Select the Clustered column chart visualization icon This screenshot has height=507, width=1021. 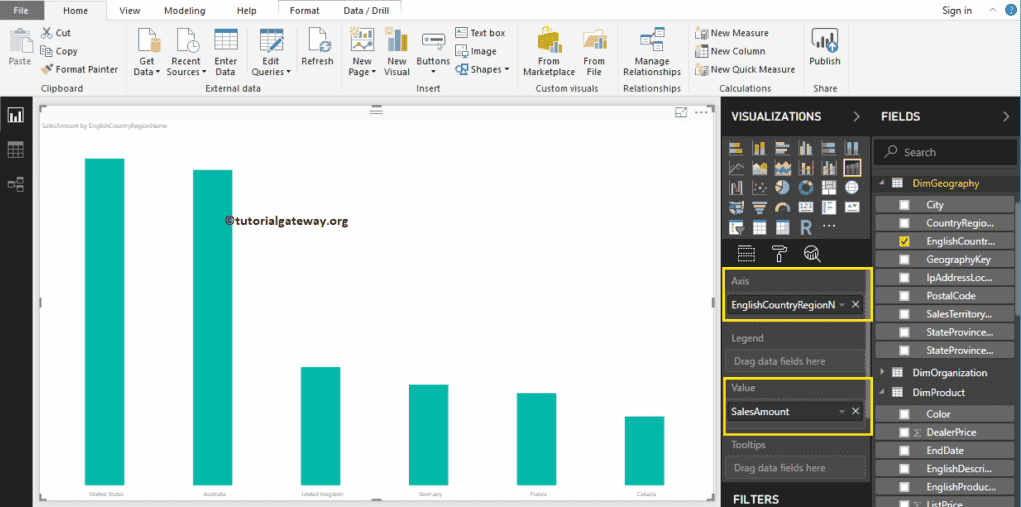805,148
